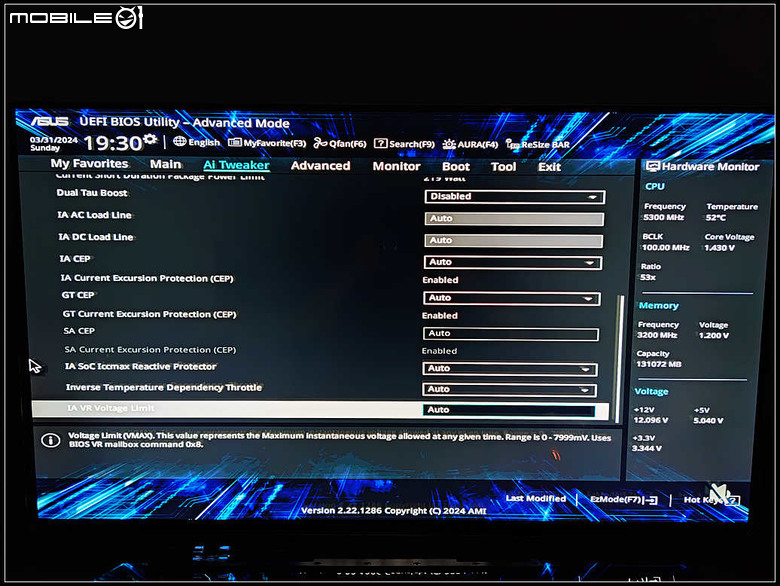
Task: Open the Search(F9) function
Action: [404, 144]
